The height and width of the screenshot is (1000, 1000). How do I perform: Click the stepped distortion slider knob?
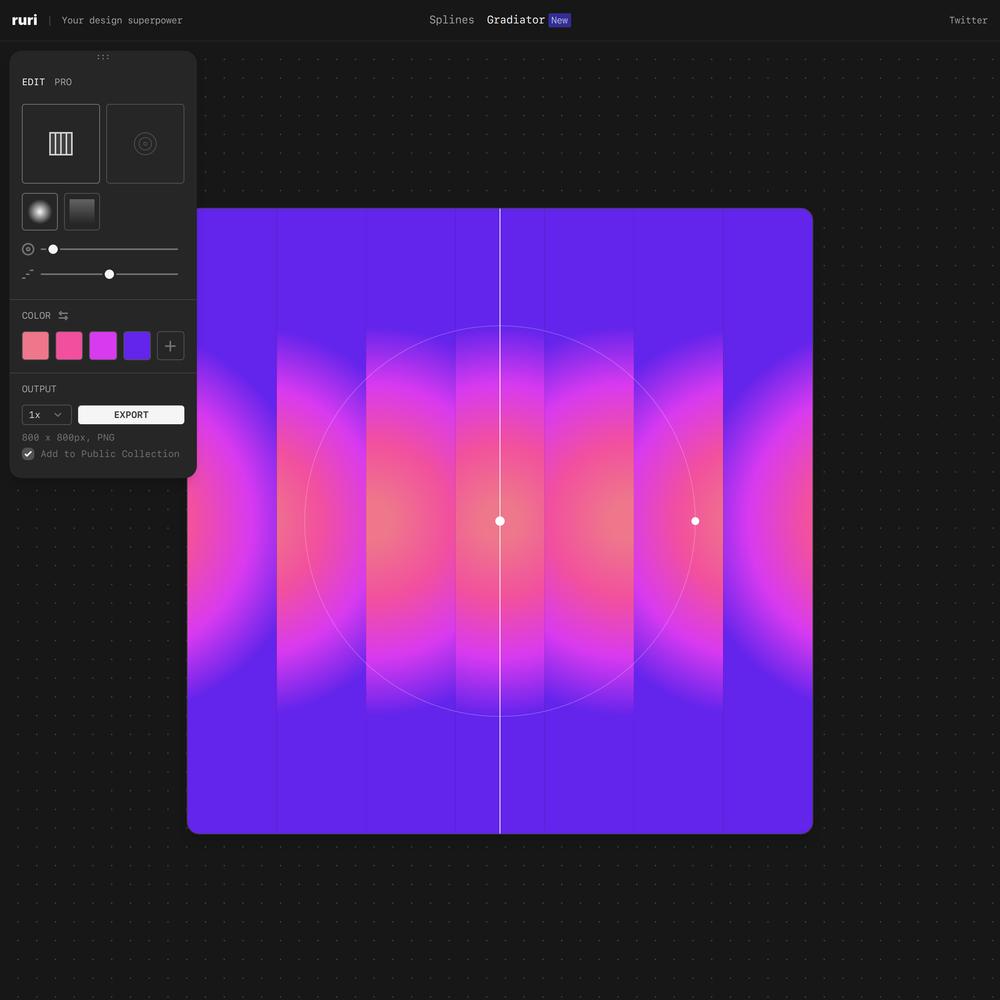click(x=109, y=274)
